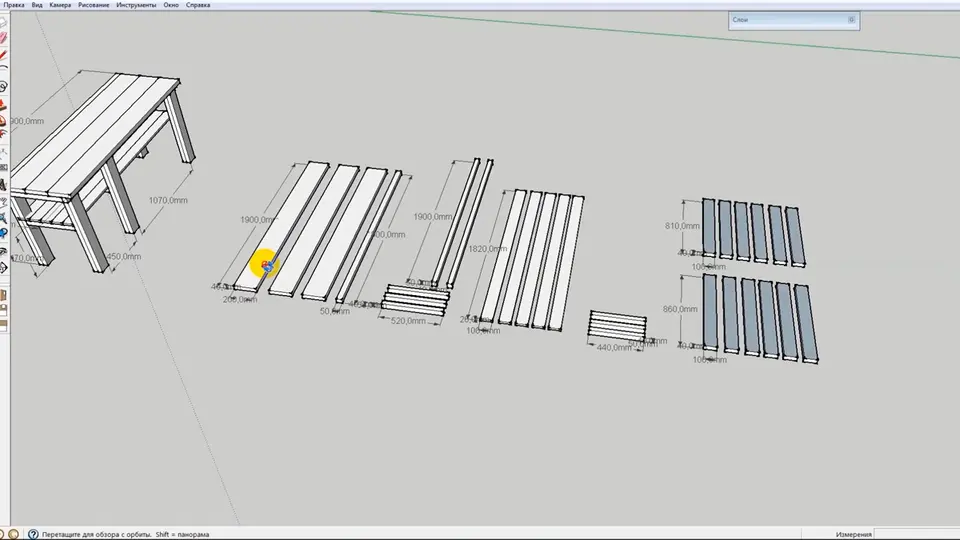This screenshot has height=540, width=960.
Task: Select the Text 'A' tool
Action: pyautogui.click(x=3, y=184)
